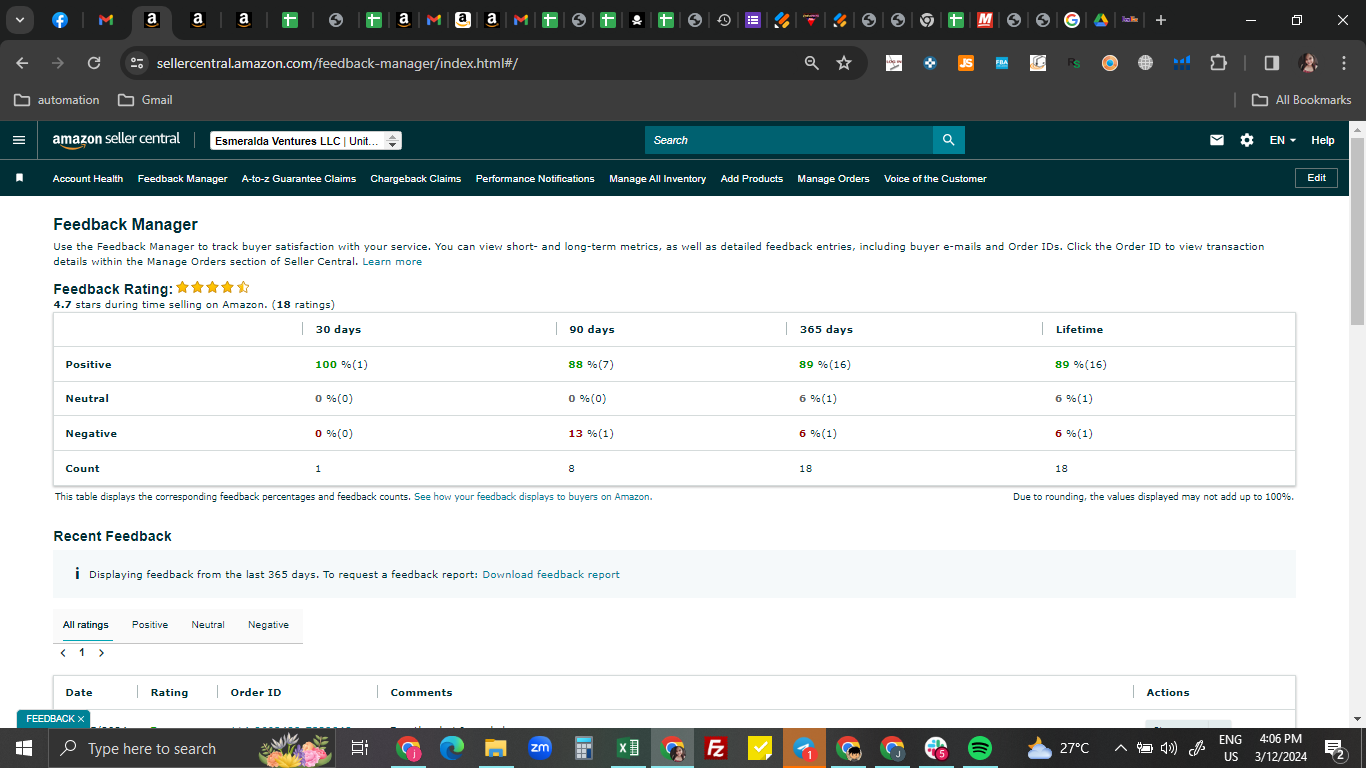Viewport: 1366px width, 768px height.
Task: Open the tab search chevron in Chrome
Action: click(x=19, y=20)
